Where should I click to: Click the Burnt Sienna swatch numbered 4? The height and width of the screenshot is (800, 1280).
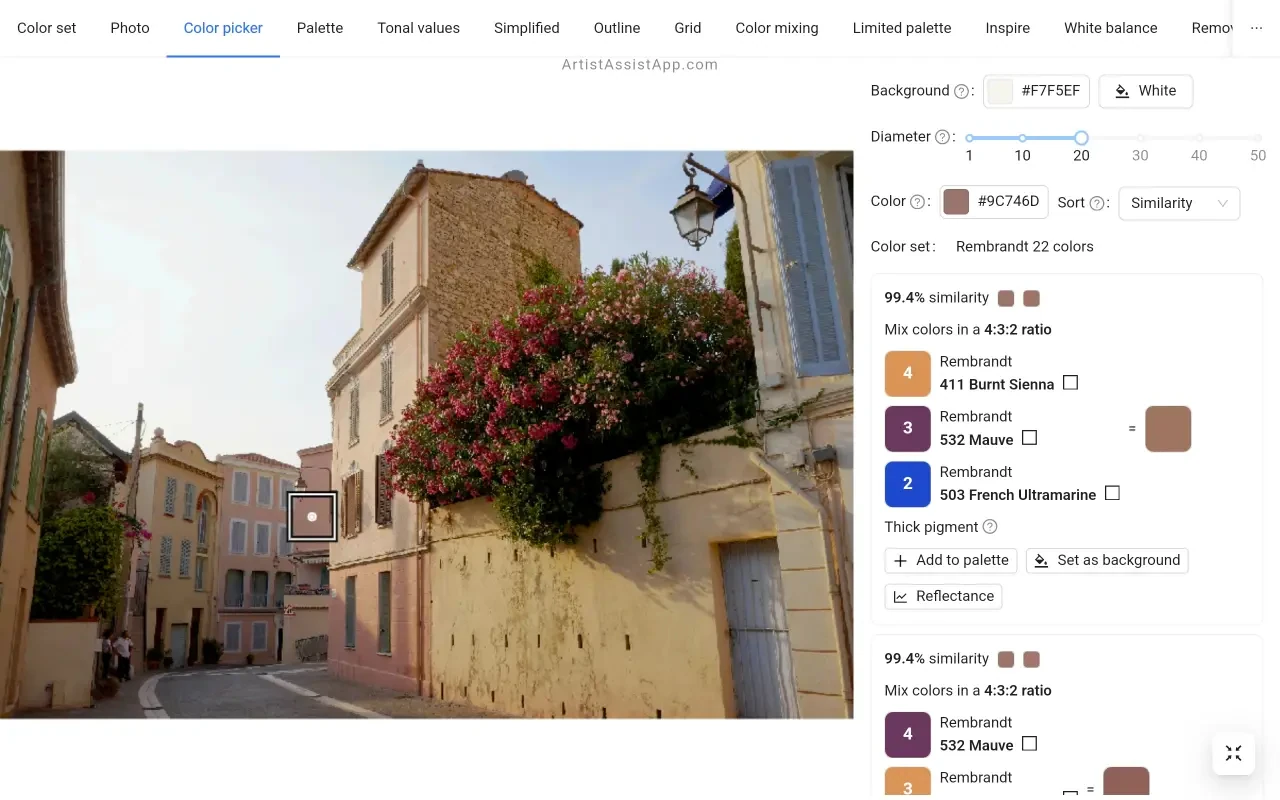click(908, 373)
